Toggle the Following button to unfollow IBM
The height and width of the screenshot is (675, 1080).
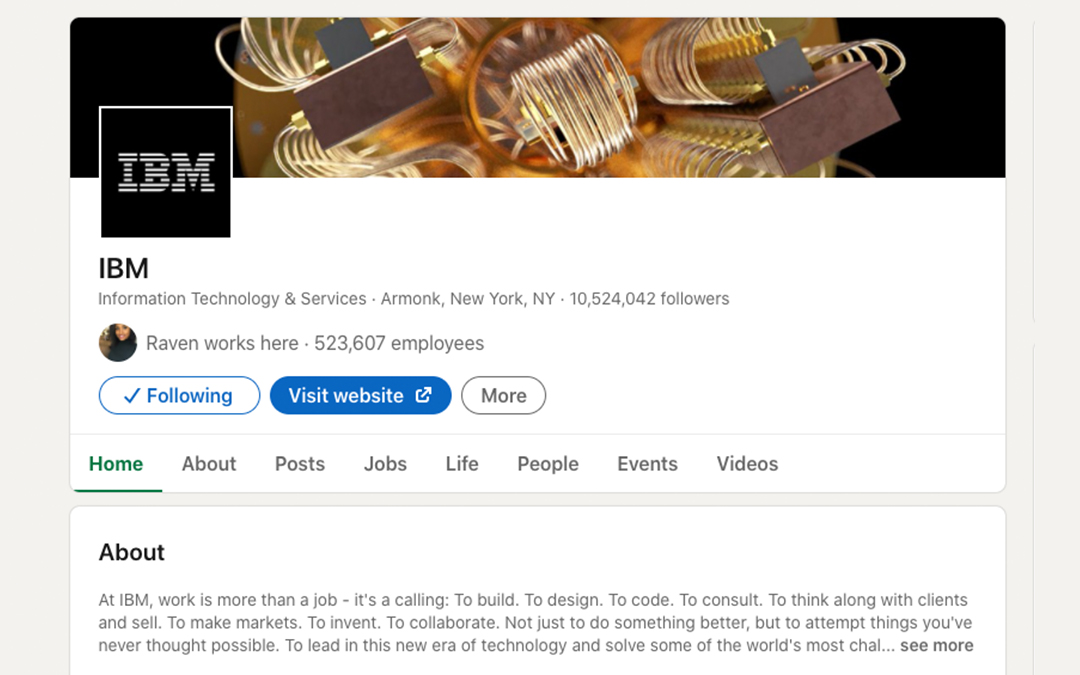(179, 395)
